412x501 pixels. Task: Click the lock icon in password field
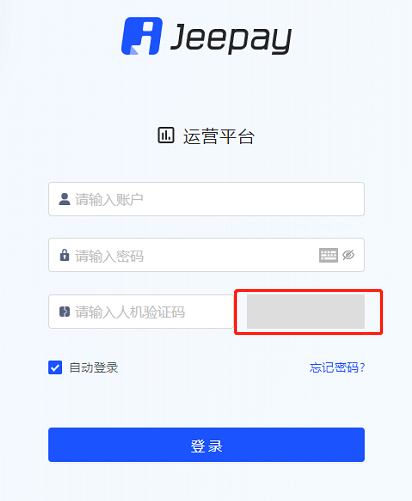[64, 255]
